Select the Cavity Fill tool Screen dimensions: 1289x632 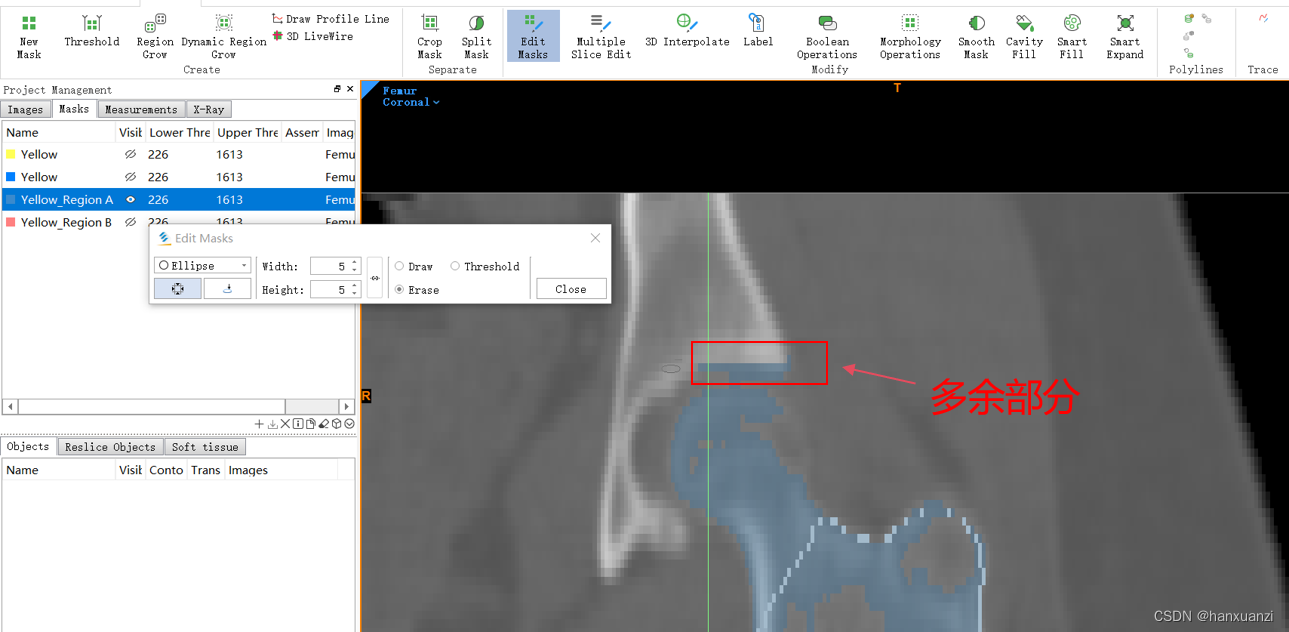pos(1024,37)
